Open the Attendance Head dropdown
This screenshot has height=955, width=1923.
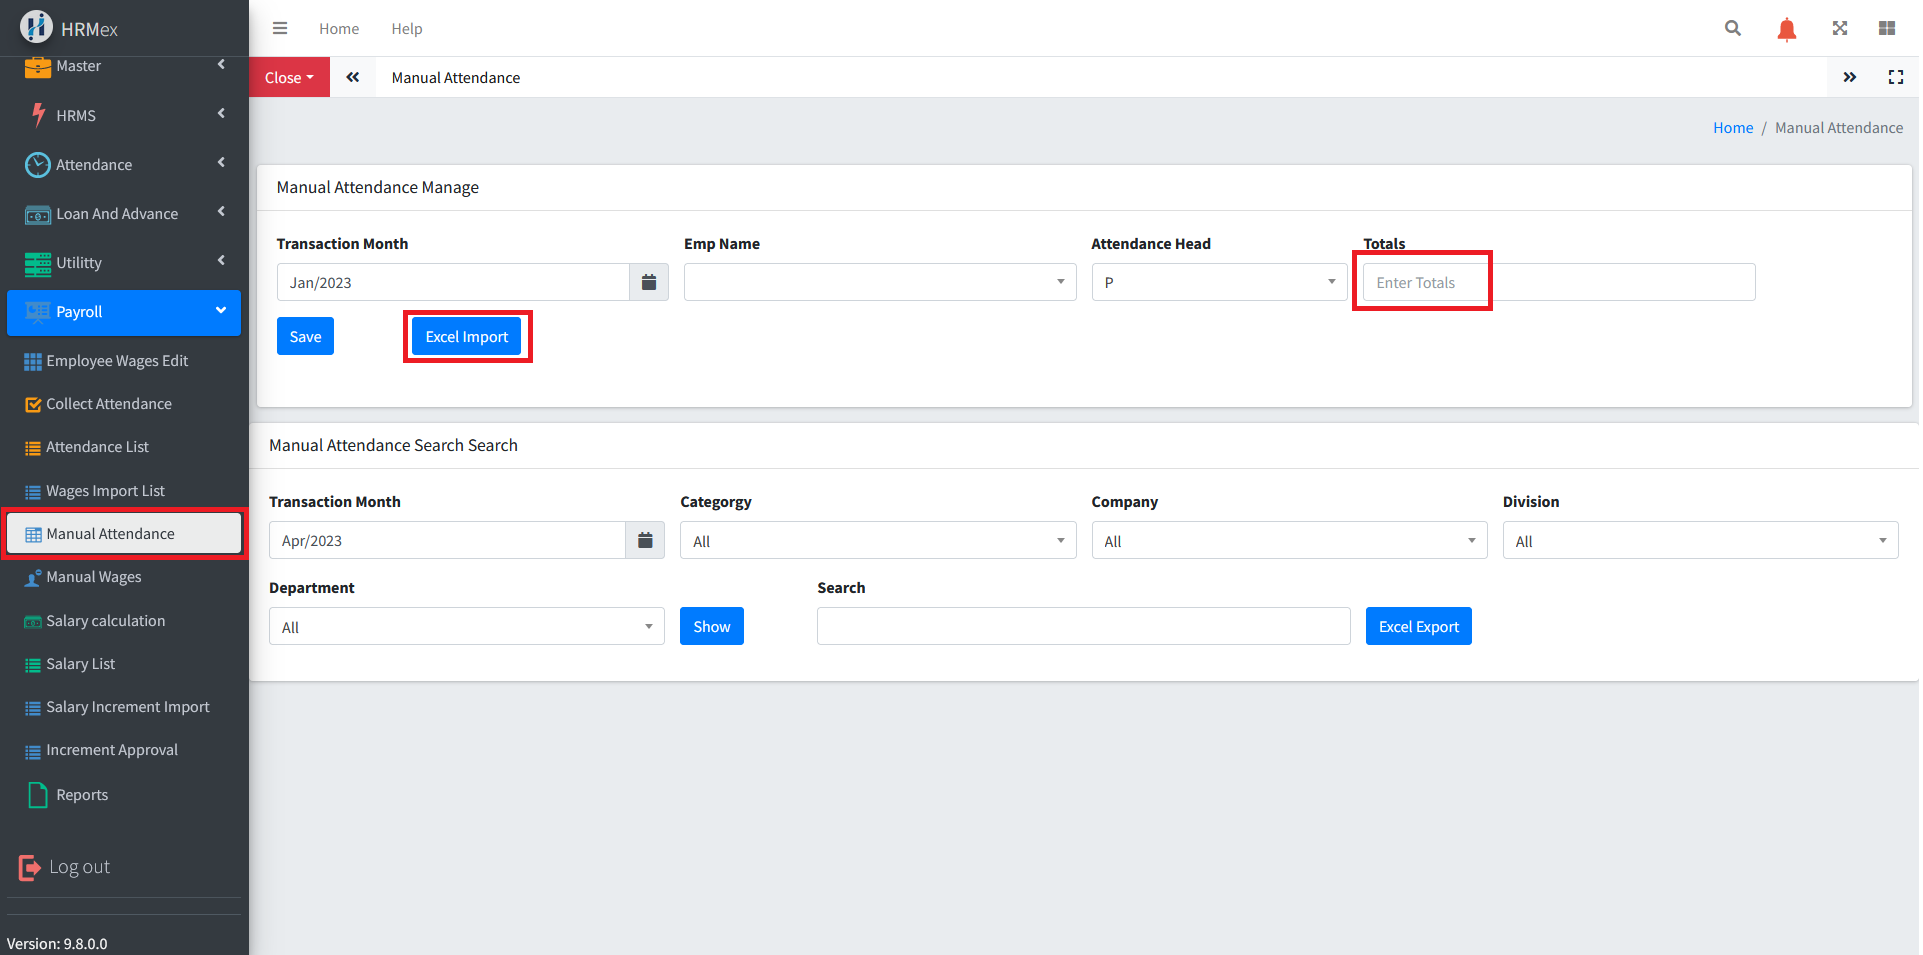pyautogui.click(x=1218, y=282)
